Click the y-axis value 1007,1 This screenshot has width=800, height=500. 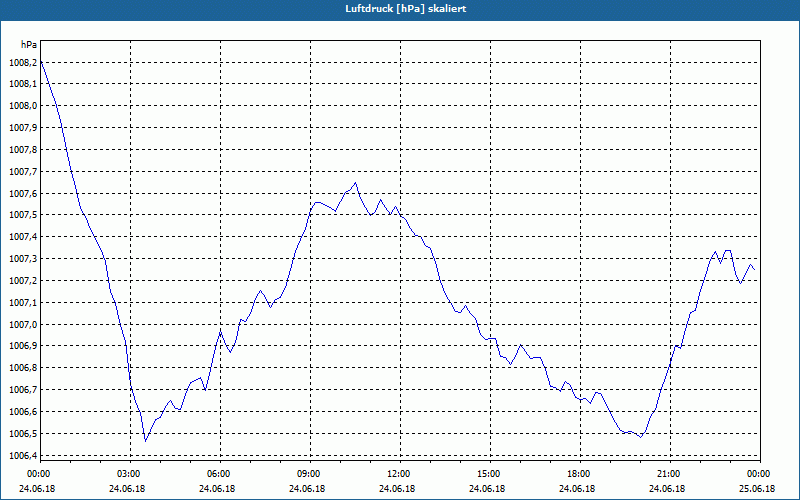[23, 303]
